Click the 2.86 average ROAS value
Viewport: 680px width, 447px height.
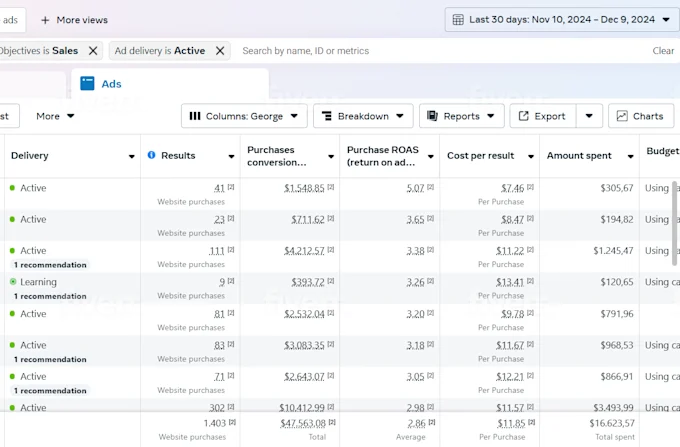[x=417, y=423]
